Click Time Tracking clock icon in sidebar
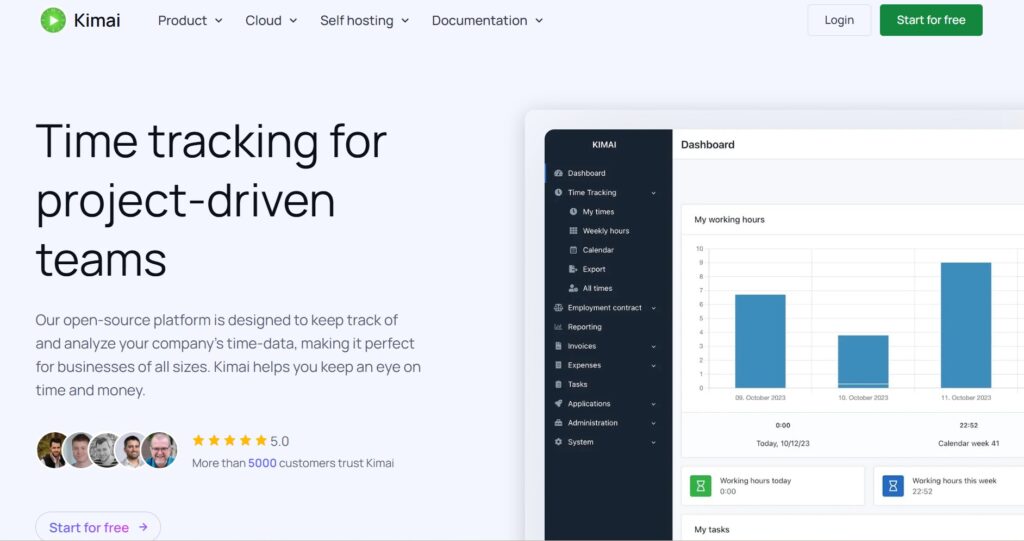The width and height of the screenshot is (1024, 541). 558,192
